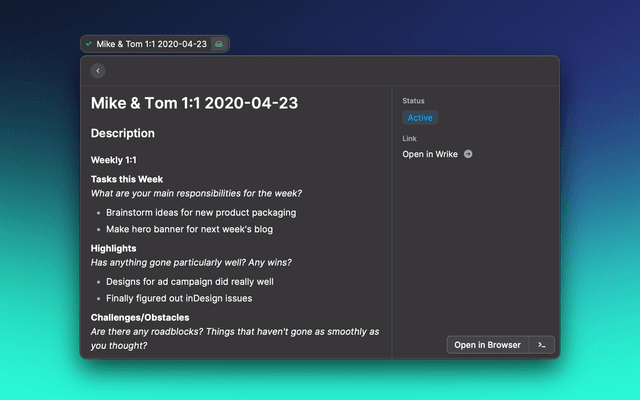Click the Mike & Tom 1:1 main heading
Viewport: 640px width, 400px height.
(x=194, y=103)
